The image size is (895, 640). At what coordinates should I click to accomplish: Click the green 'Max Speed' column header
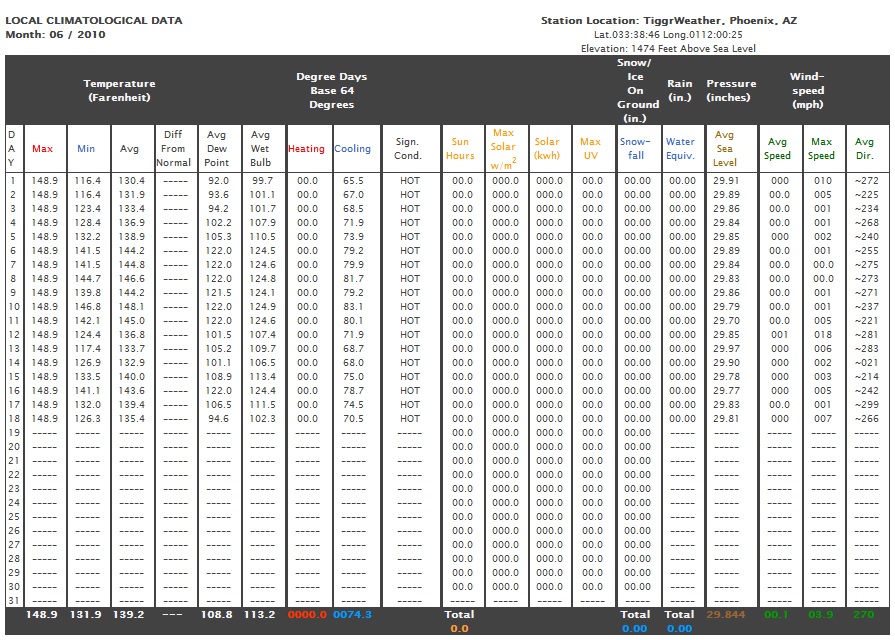pyautogui.click(x=821, y=148)
